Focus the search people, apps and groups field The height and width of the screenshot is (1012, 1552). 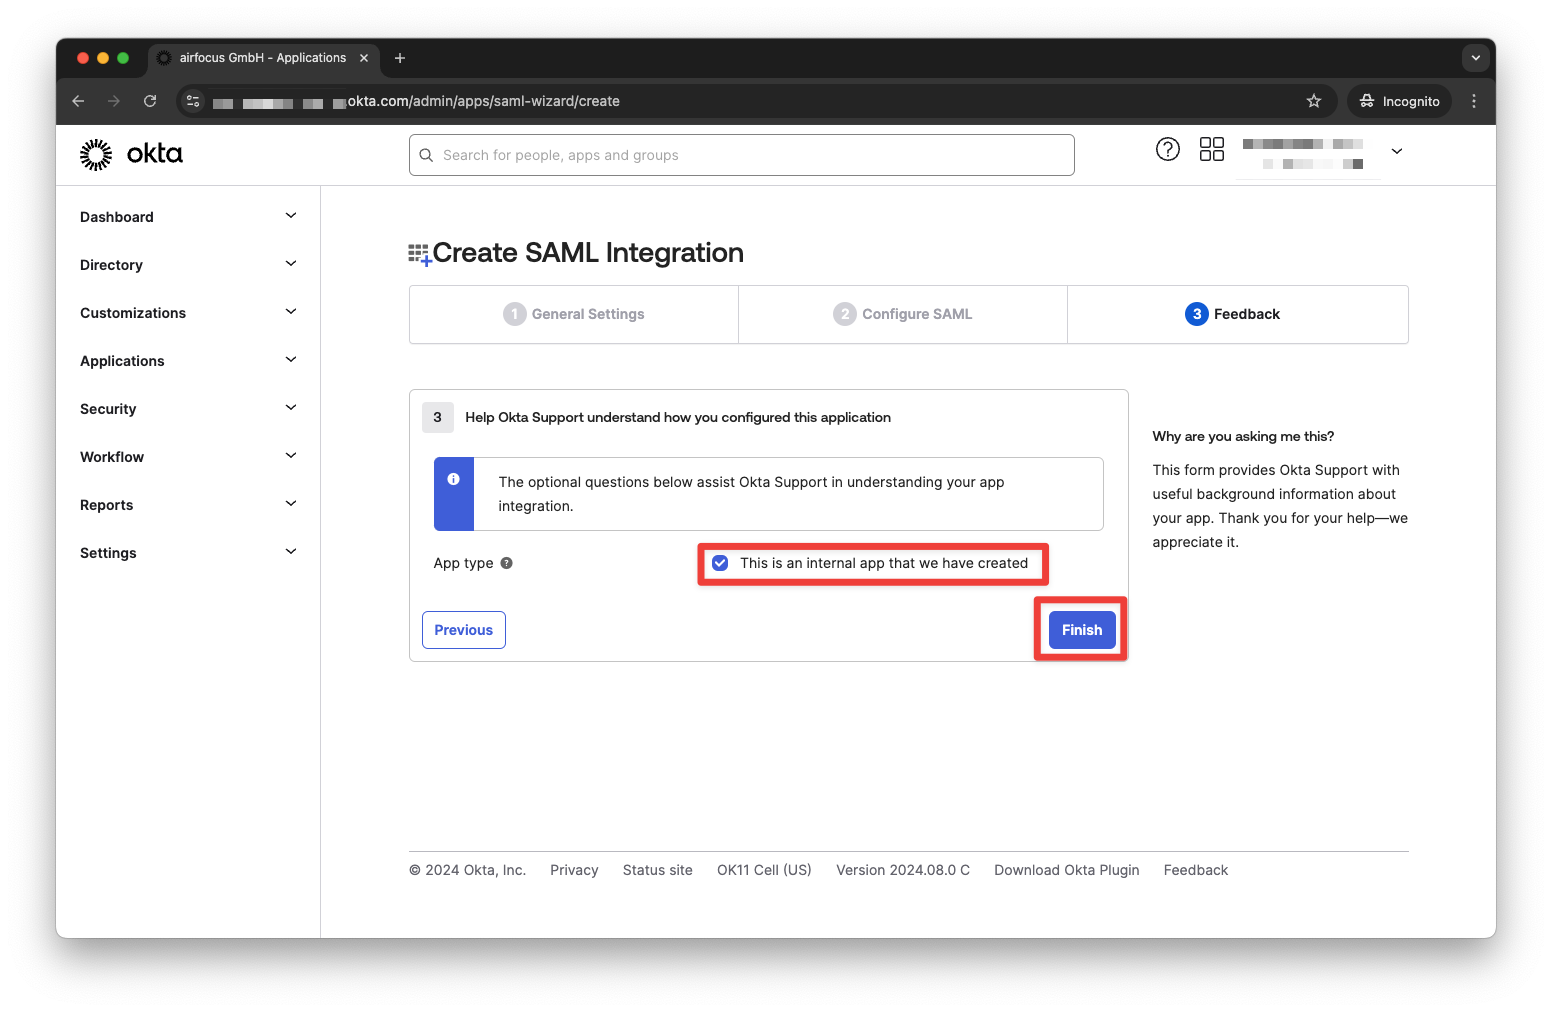742,155
